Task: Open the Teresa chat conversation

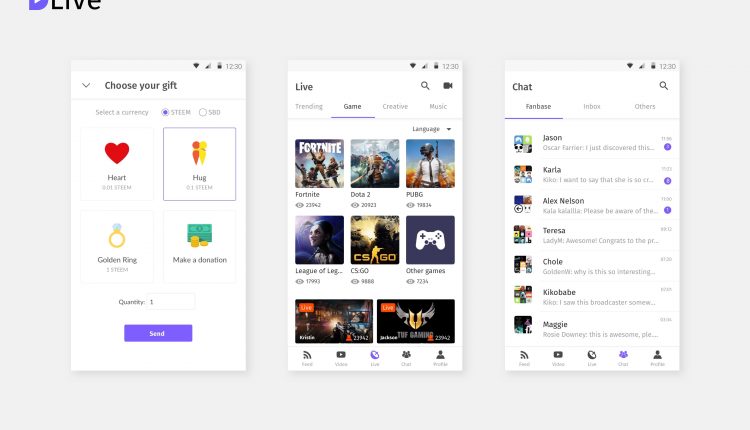Action: 592,235
